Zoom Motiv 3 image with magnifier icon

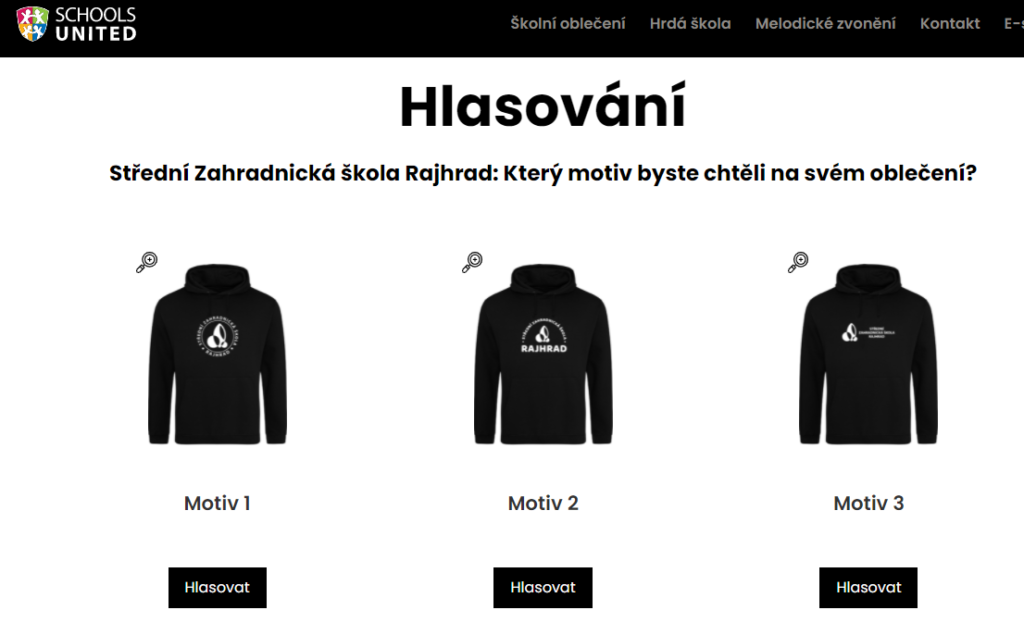click(x=798, y=262)
